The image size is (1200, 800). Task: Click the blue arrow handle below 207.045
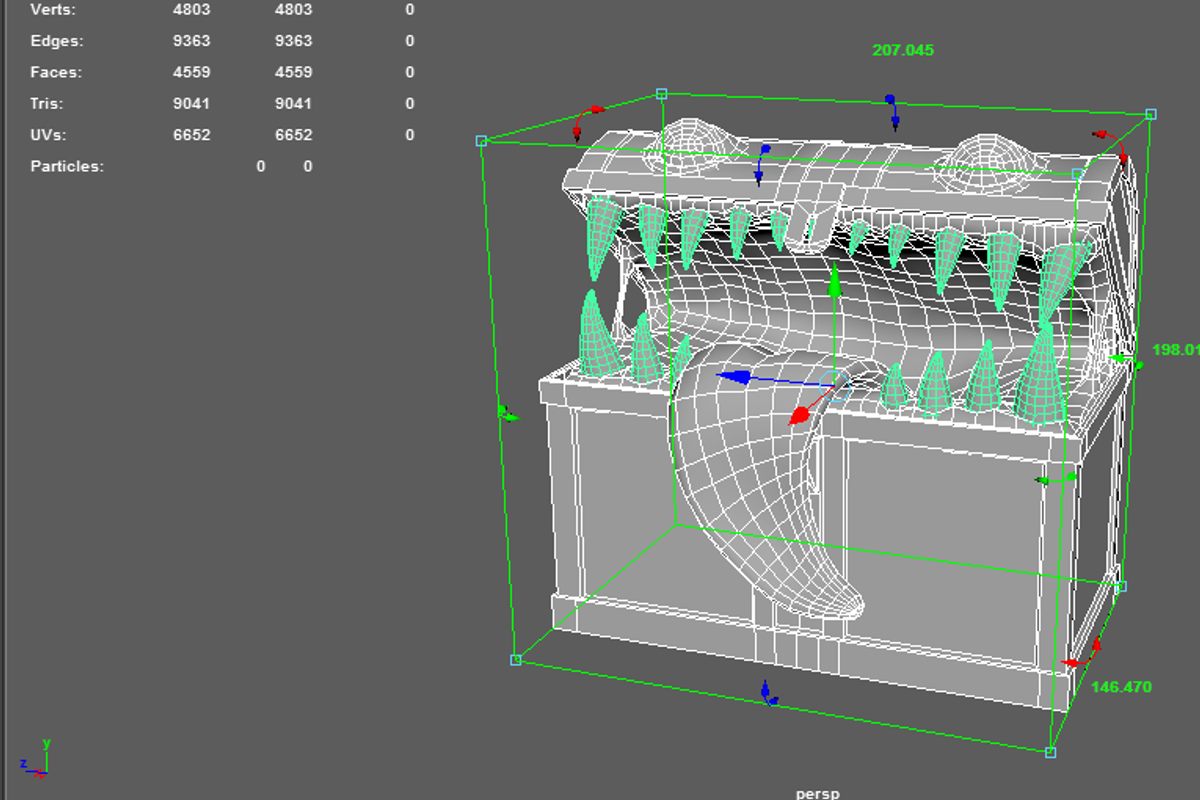[x=892, y=112]
